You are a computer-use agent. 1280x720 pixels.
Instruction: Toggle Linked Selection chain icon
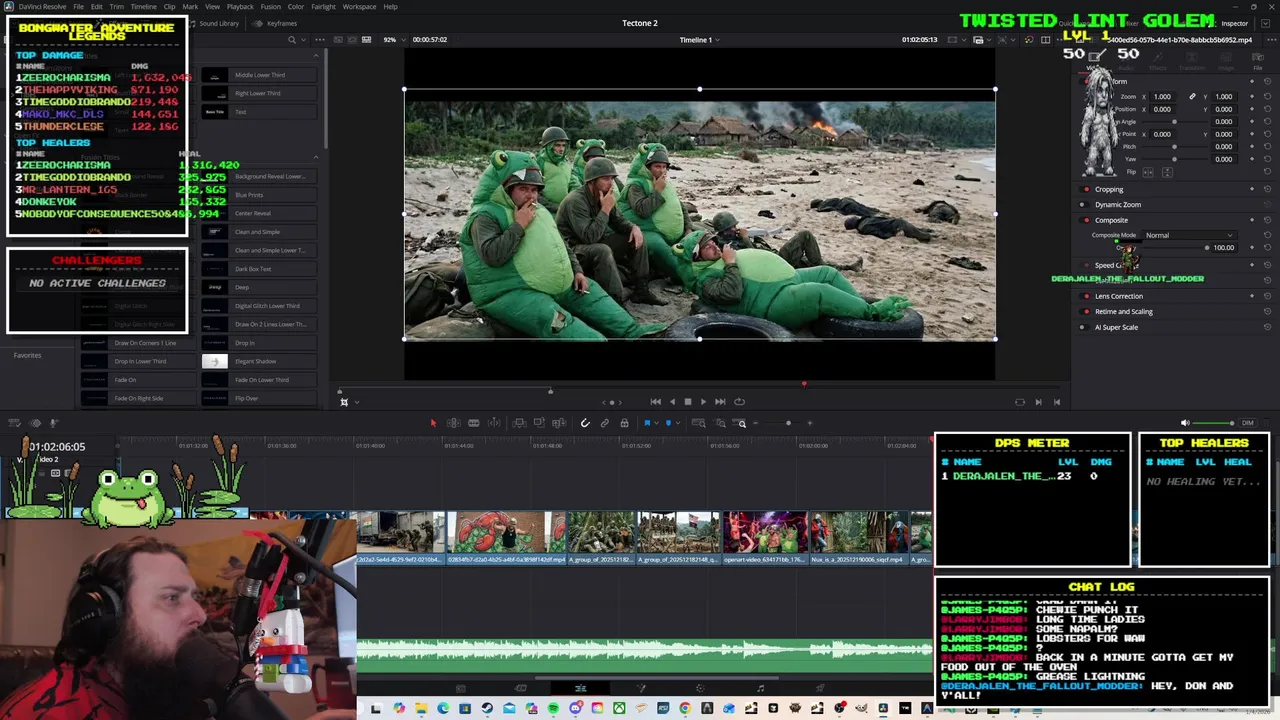[604, 423]
